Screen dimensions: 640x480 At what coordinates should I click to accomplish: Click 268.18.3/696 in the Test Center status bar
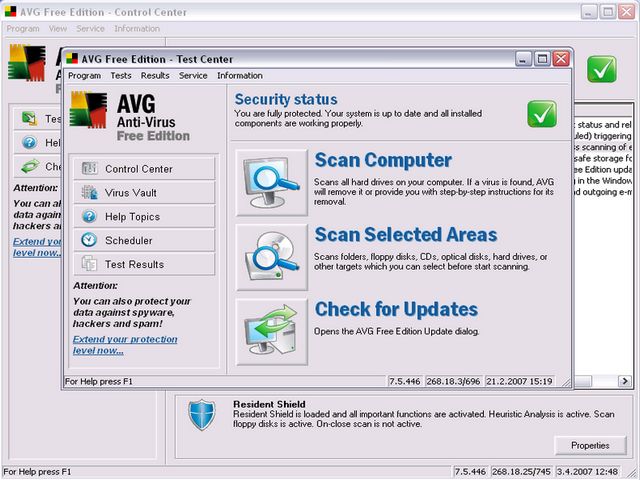point(453,381)
